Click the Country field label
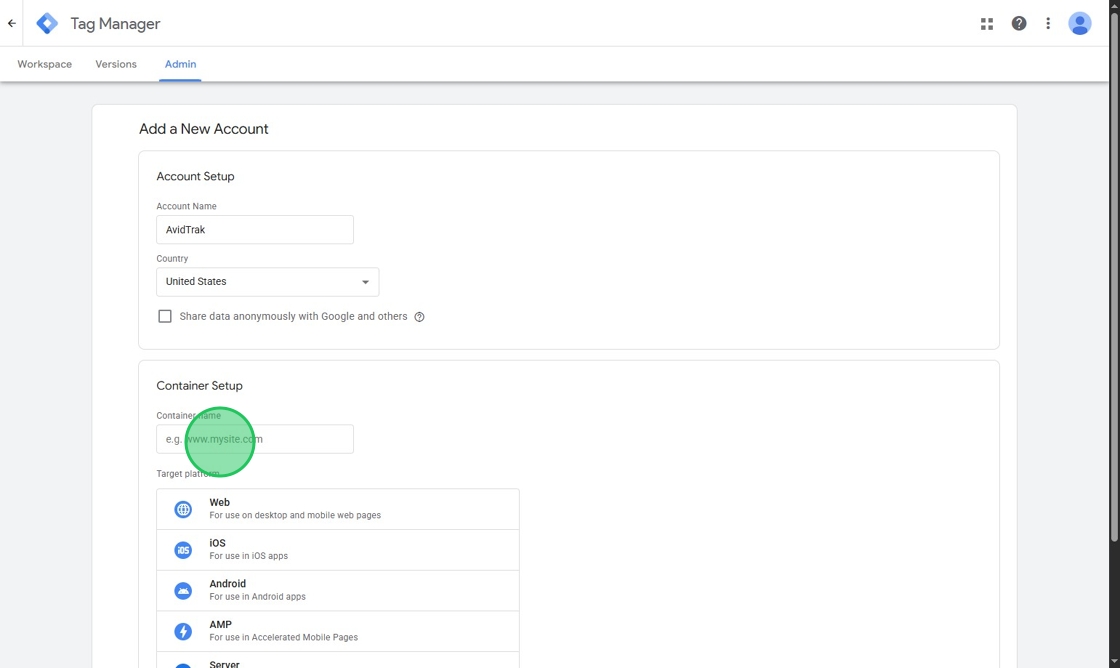The width and height of the screenshot is (1120, 668). click(x=172, y=259)
